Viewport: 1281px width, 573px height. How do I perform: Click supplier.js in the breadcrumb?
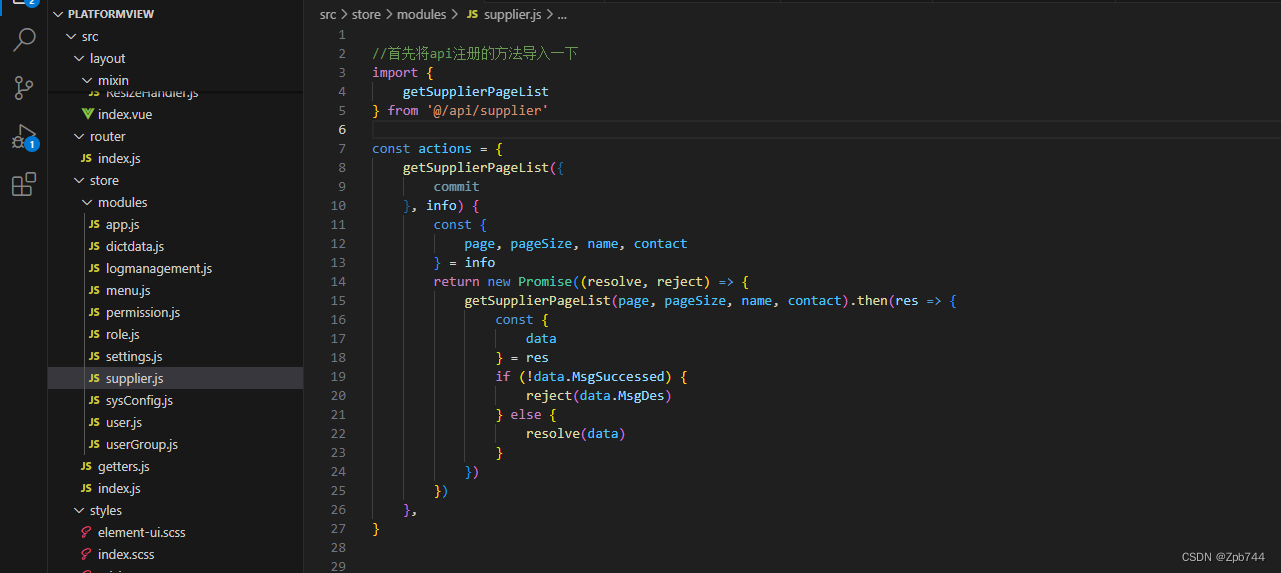tap(512, 14)
